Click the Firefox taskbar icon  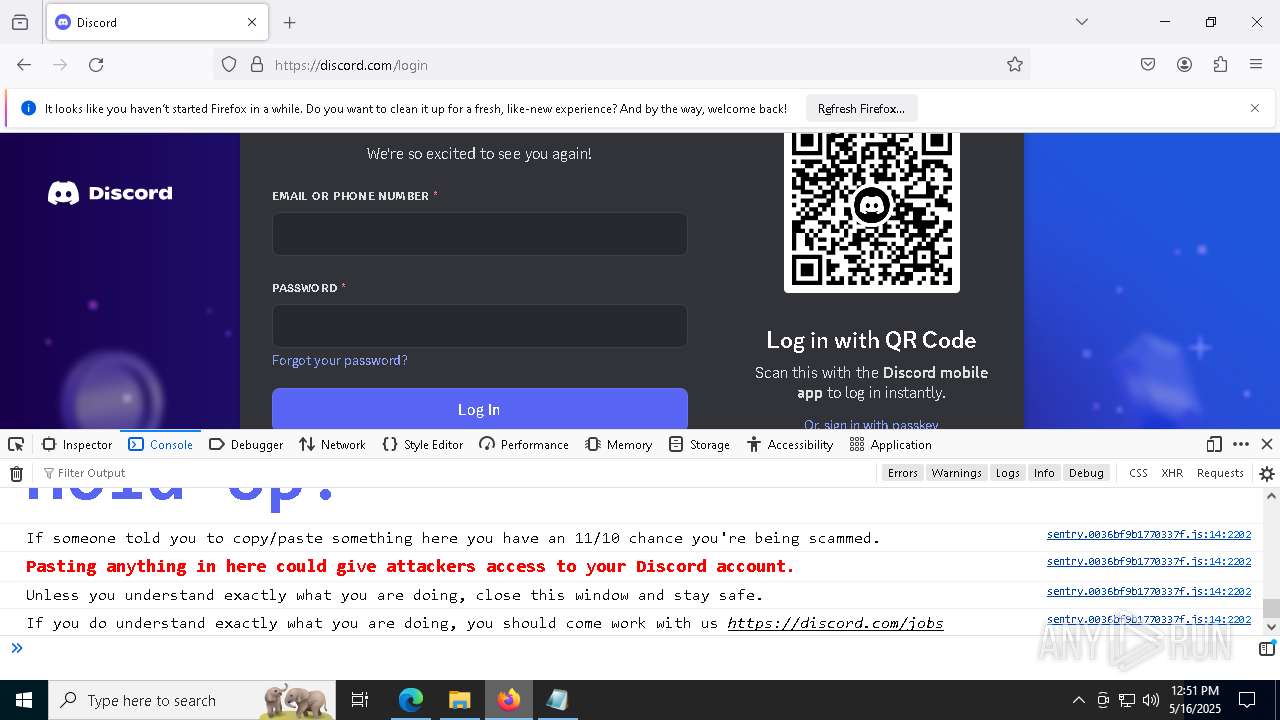508,700
